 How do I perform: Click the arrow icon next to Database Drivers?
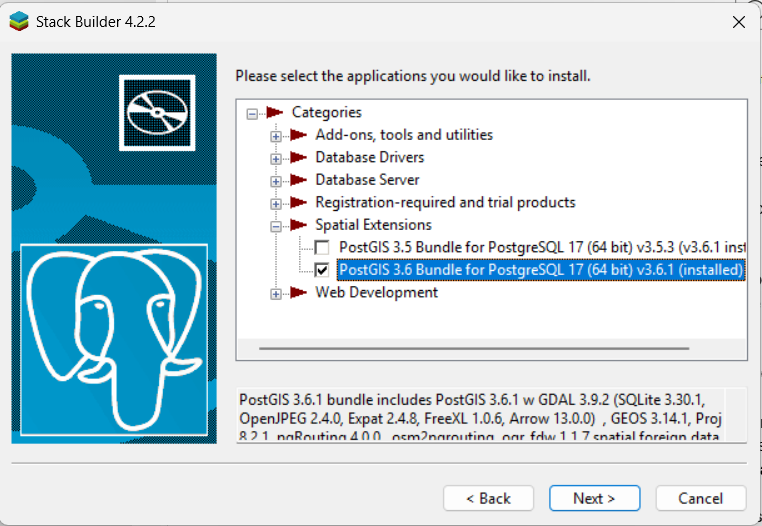(x=298, y=157)
